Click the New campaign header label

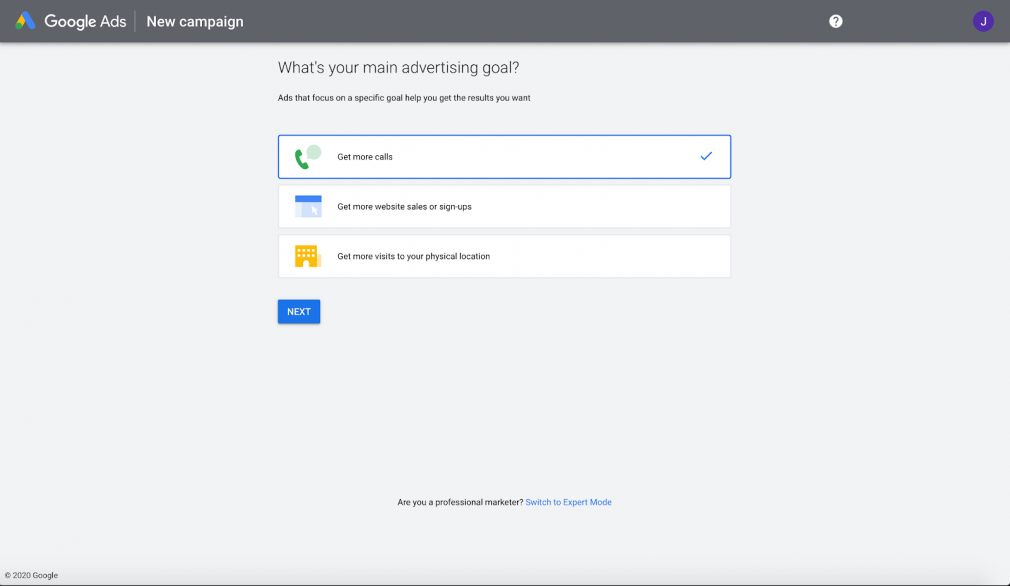195,21
